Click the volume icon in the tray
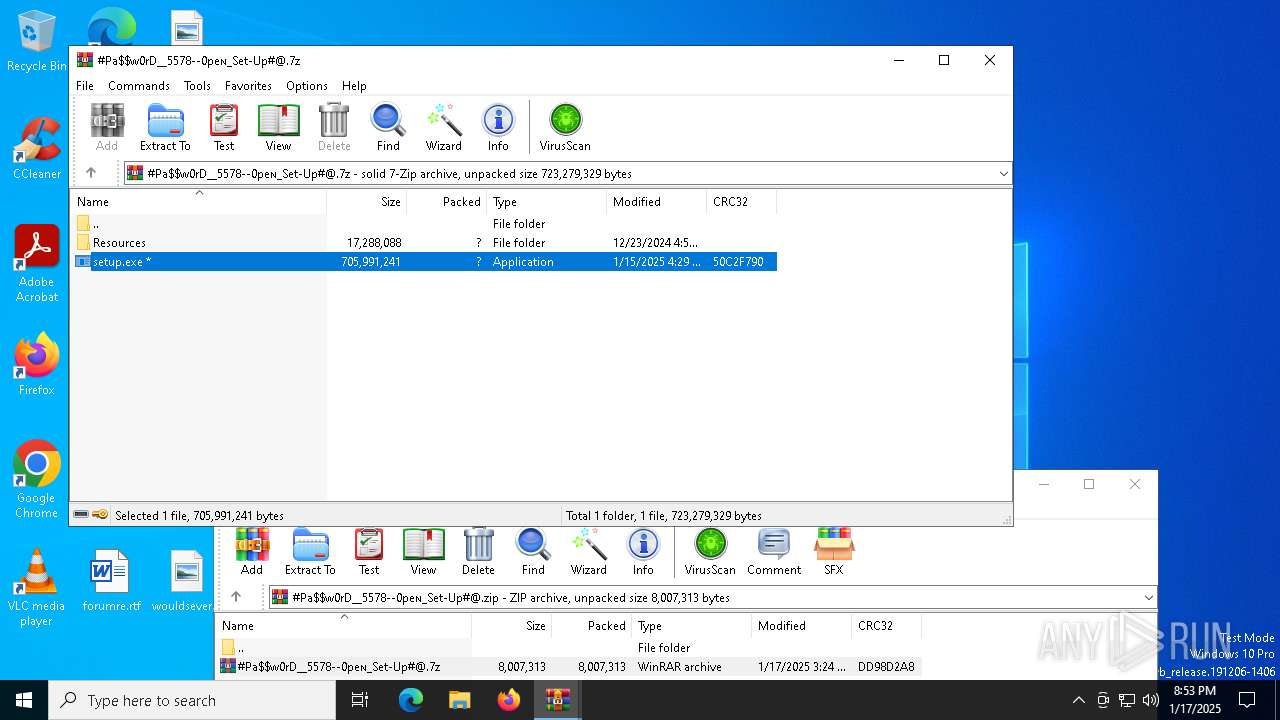This screenshot has height=720, width=1280. (x=1151, y=700)
